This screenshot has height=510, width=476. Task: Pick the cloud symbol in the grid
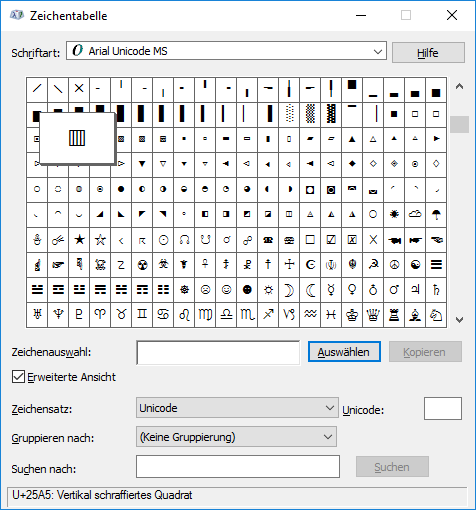click(415, 214)
